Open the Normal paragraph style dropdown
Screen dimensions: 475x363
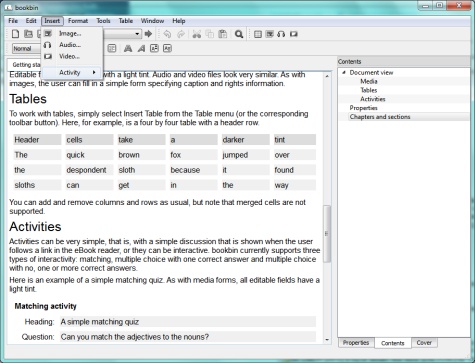coord(27,49)
